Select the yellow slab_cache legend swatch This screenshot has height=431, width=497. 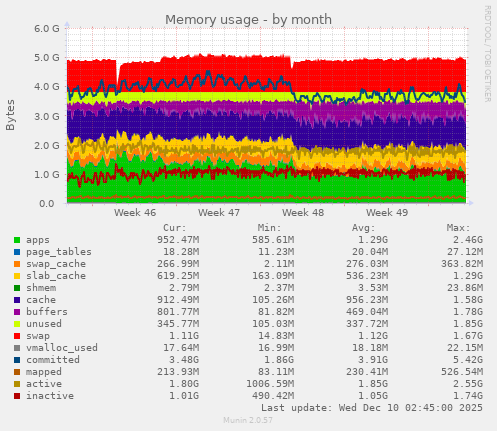click(17, 276)
